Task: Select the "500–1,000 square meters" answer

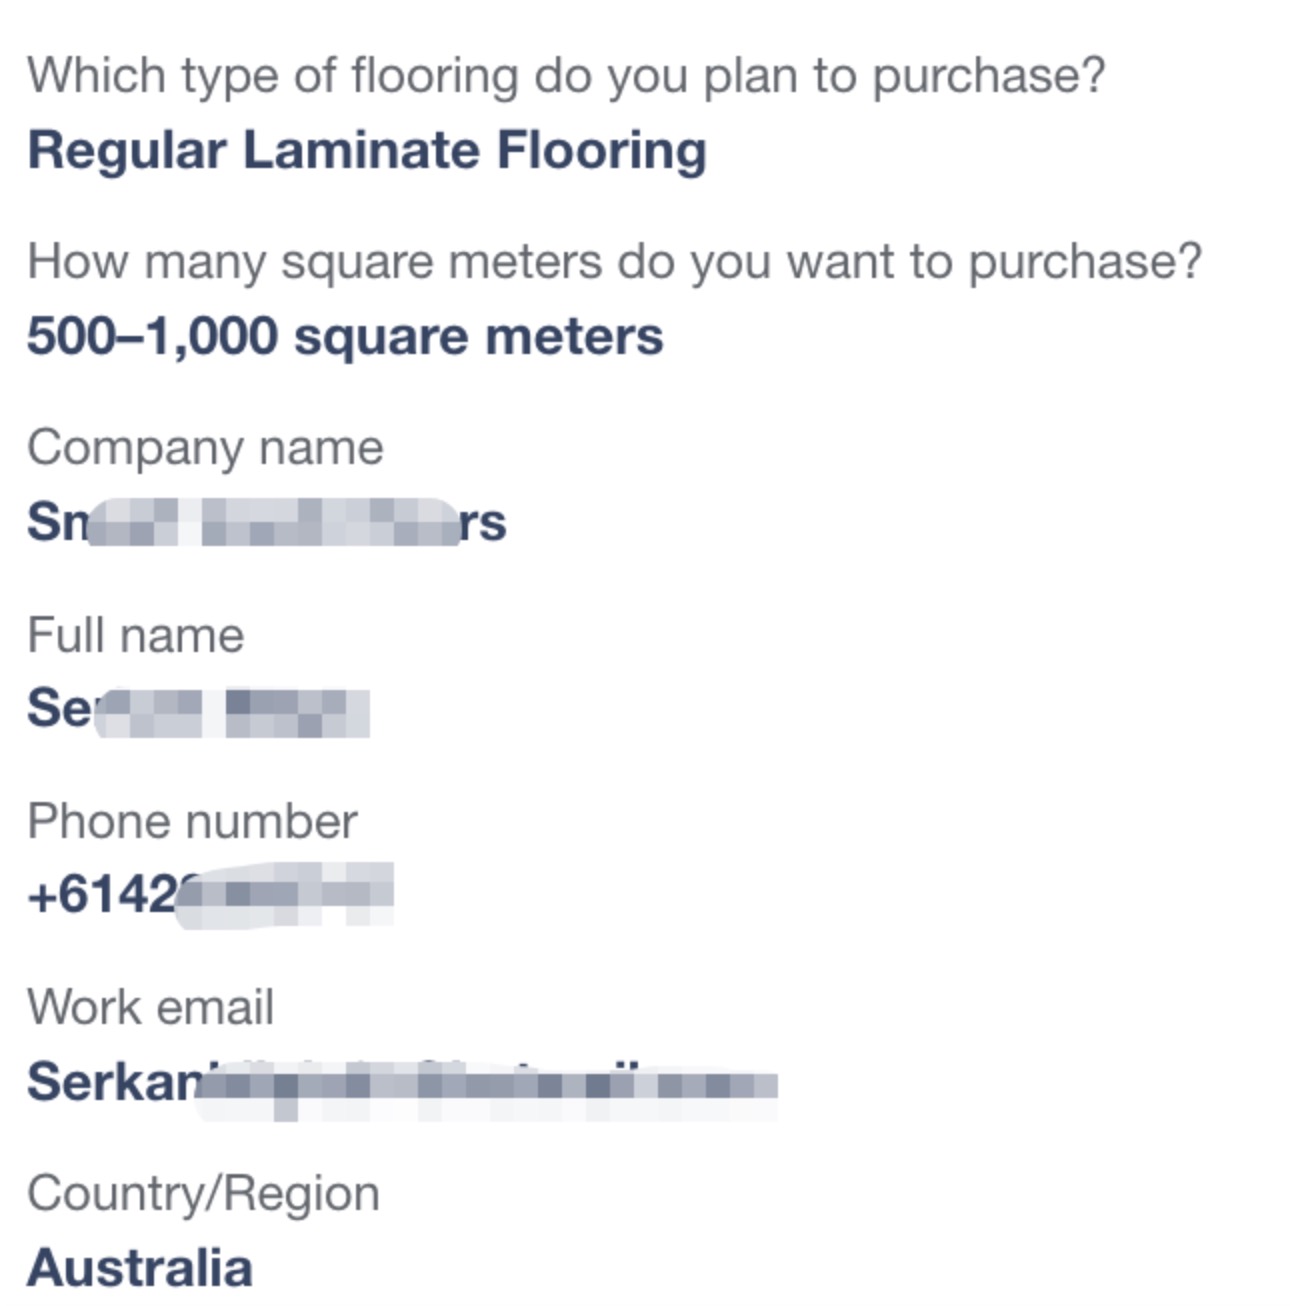Action: 345,336
